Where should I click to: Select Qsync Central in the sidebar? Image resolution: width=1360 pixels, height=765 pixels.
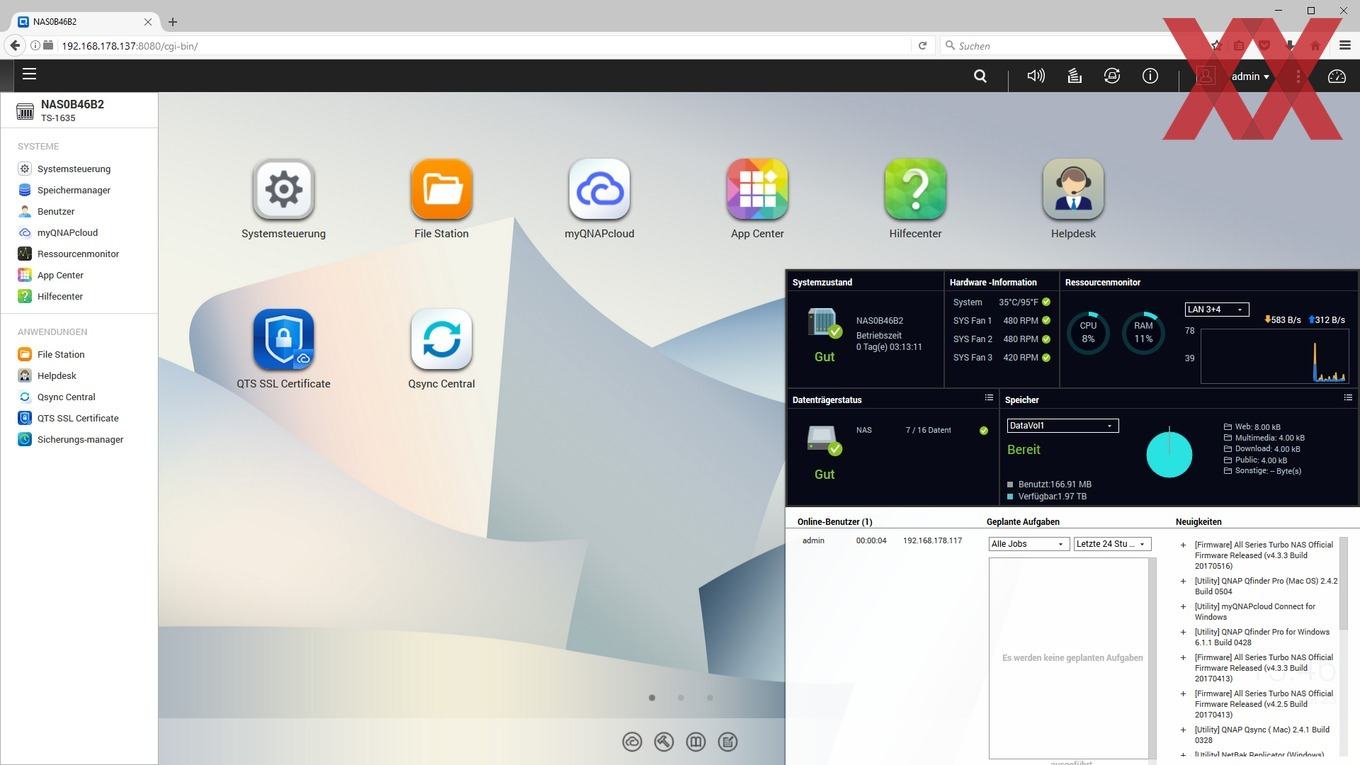click(x=66, y=397)
